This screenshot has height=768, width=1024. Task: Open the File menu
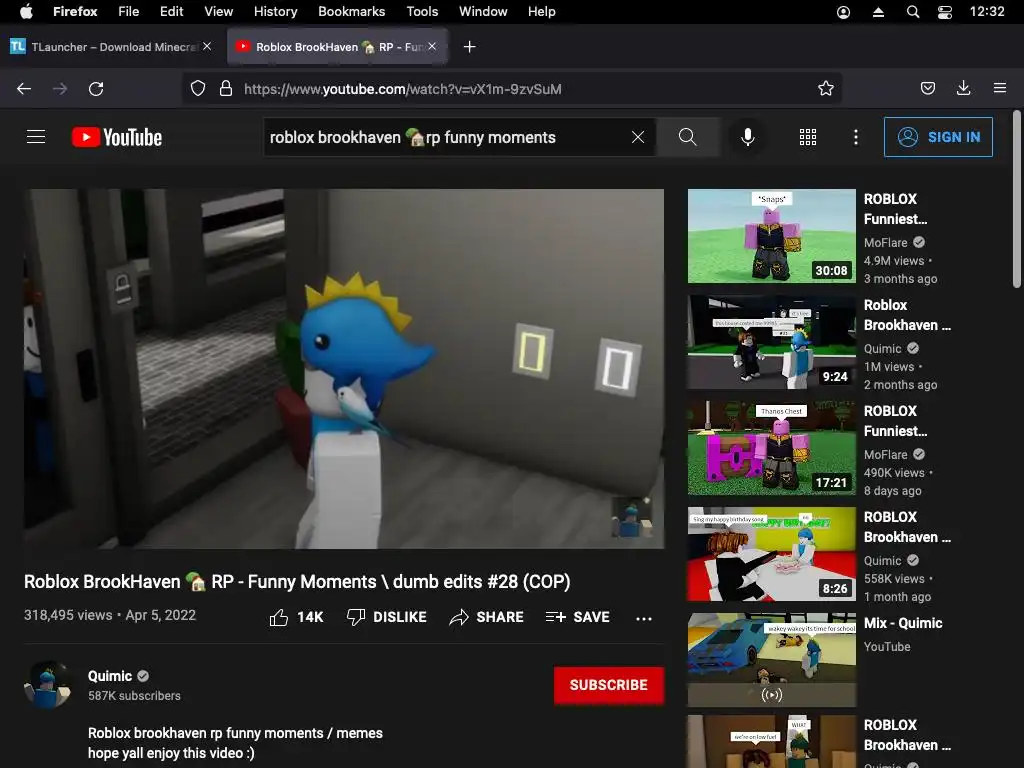pos(128,11)
